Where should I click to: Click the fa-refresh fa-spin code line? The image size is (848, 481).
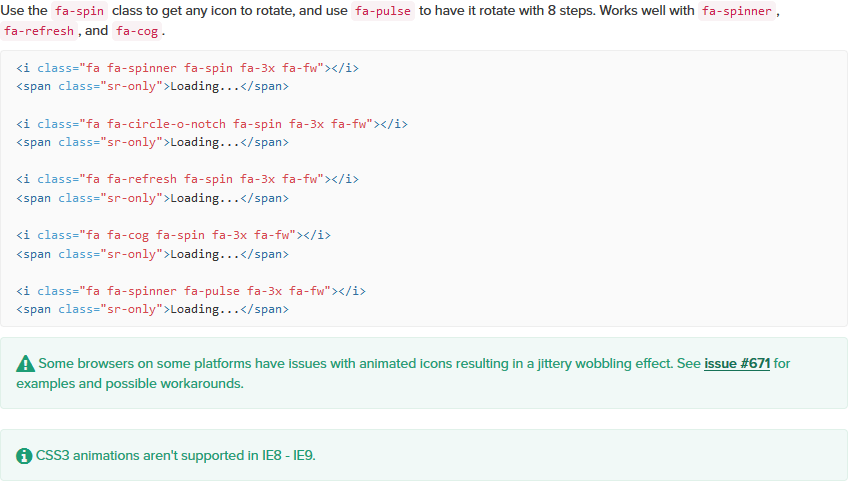(187, 179)
